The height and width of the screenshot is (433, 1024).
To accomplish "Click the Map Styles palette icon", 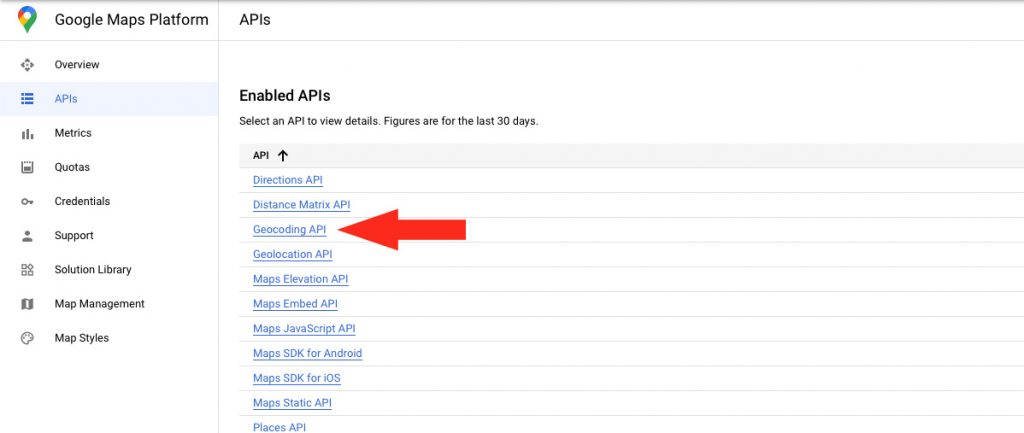I will [27, 338].
